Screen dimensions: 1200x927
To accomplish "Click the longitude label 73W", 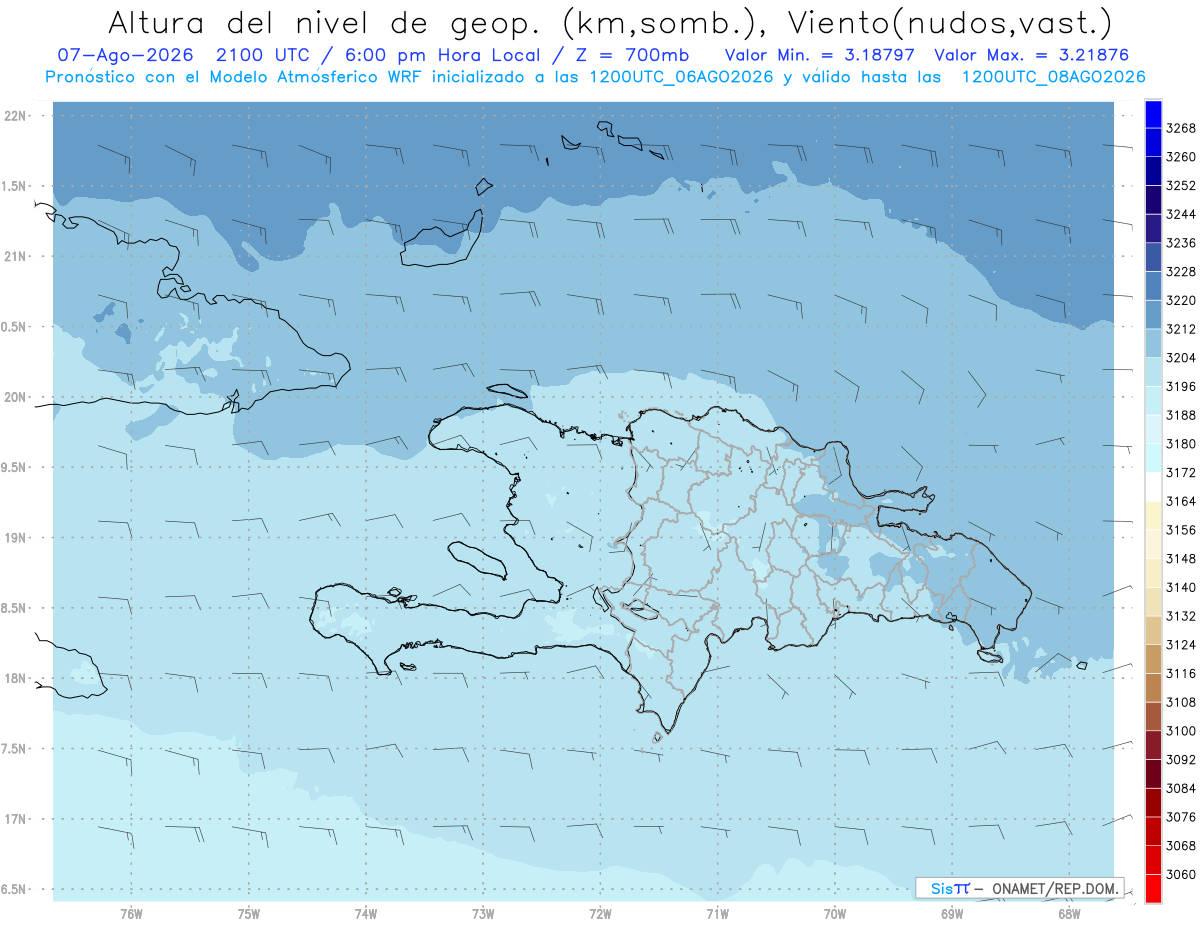I will tap(483, 913).
